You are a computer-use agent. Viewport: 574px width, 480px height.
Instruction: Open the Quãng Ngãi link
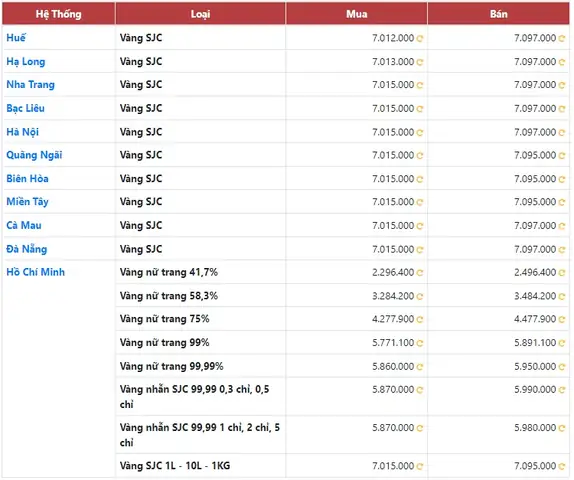[34, 155]
